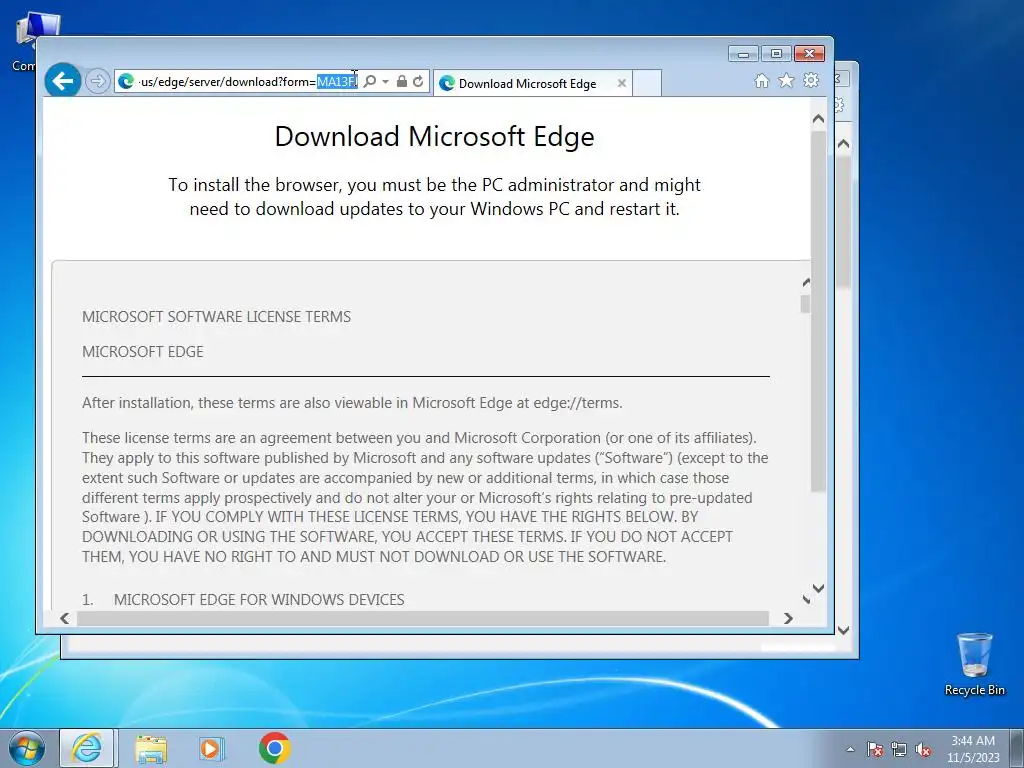The height and width of the screenshot is (768, 1024).
Task: Click the taskbar clock showing 3:44 AM
Action: tap(973, 749)
